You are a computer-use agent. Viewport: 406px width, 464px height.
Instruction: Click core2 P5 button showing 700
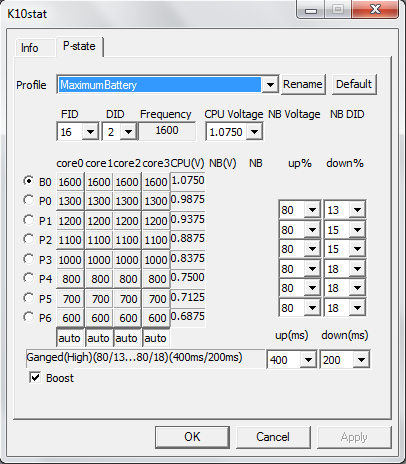tap(127, 299)
